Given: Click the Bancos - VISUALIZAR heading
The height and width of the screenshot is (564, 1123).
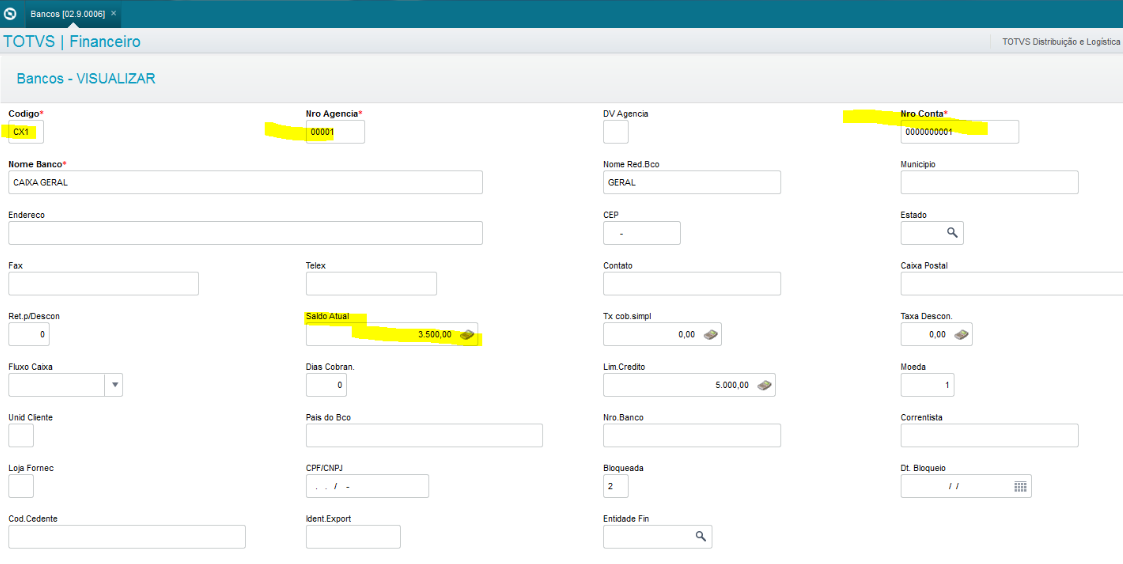Looking at the screenshot, I should coord(86,79).
